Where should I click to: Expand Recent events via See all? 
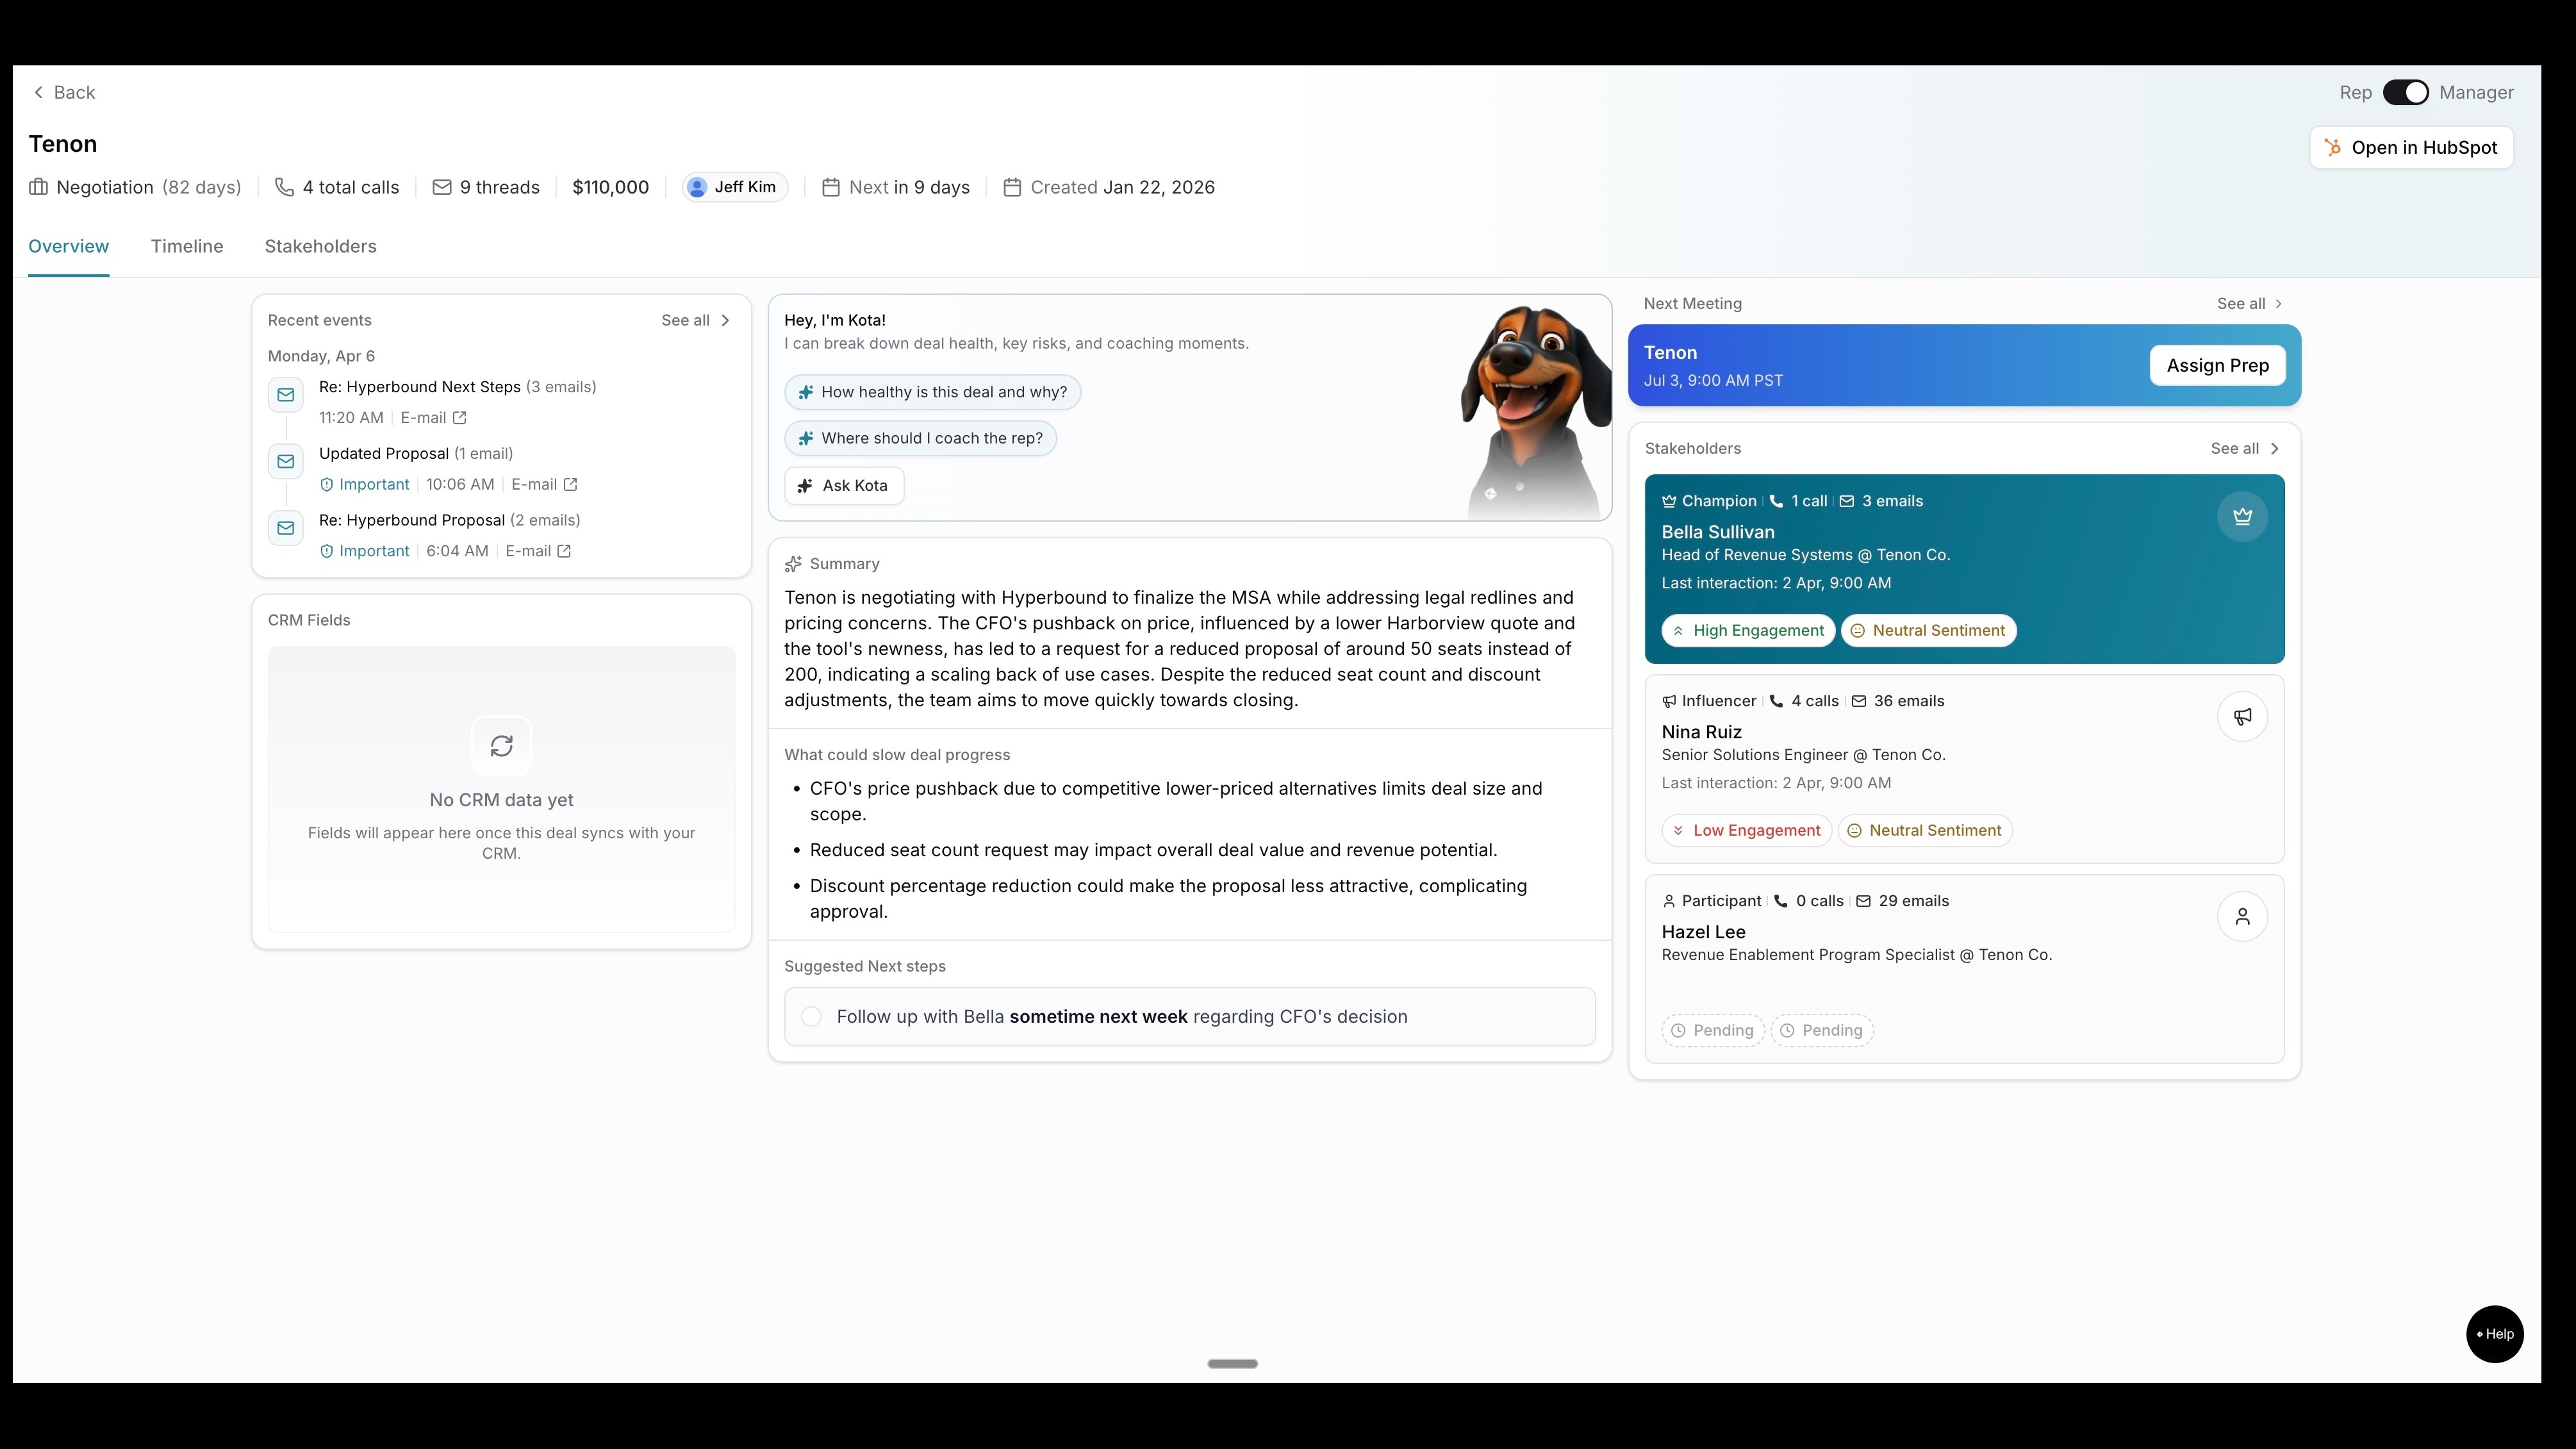point(696,320)
